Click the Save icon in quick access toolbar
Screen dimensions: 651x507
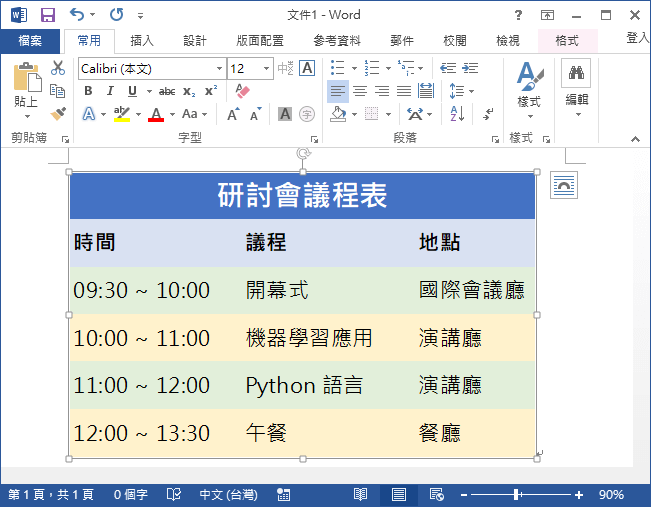[x=48, y=15]
